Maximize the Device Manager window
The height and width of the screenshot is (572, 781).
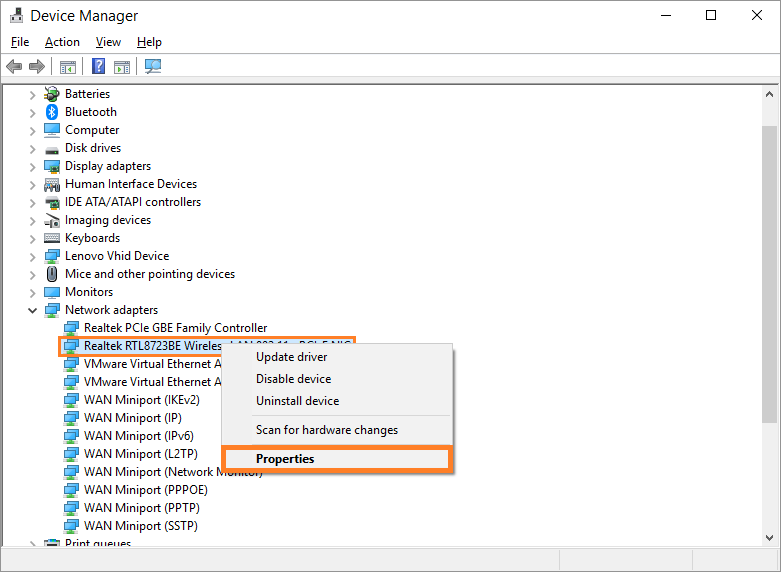click(x=711, y=15)
